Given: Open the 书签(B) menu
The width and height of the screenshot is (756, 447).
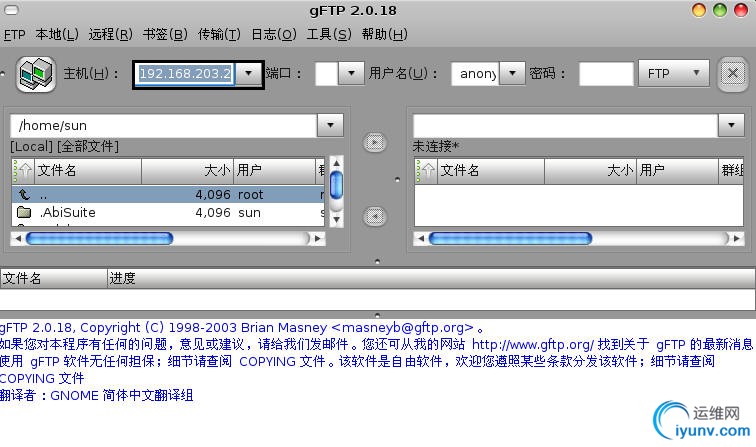Looking at the screenshot, I should tap(165, 34).
